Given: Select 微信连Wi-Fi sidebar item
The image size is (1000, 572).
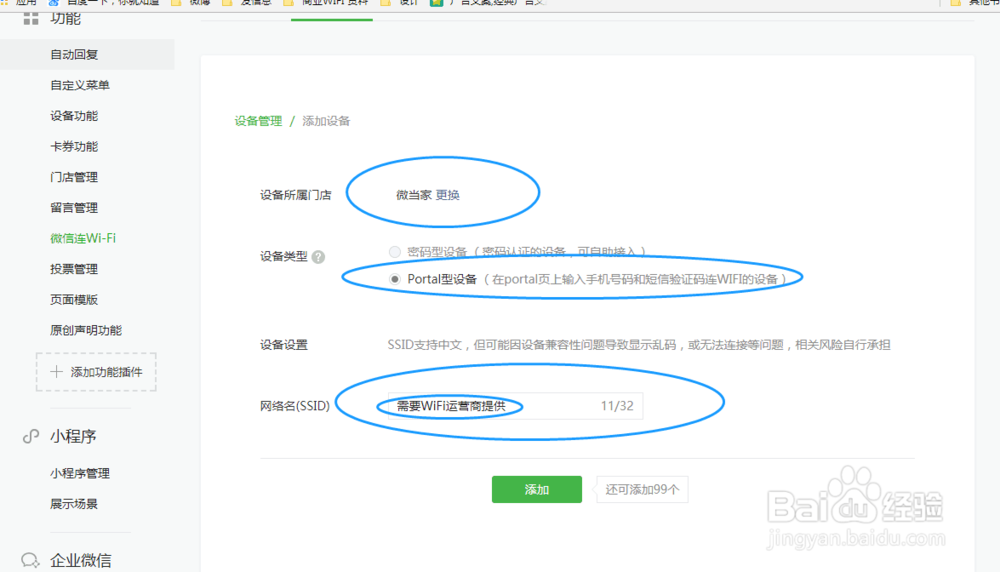Looking at the screenshot, I should 83,238.
